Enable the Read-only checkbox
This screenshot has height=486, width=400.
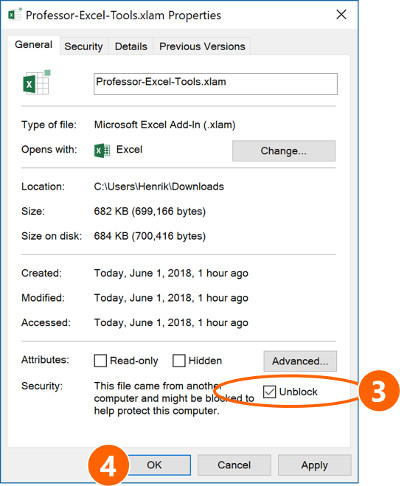click(x=100, y=361)
